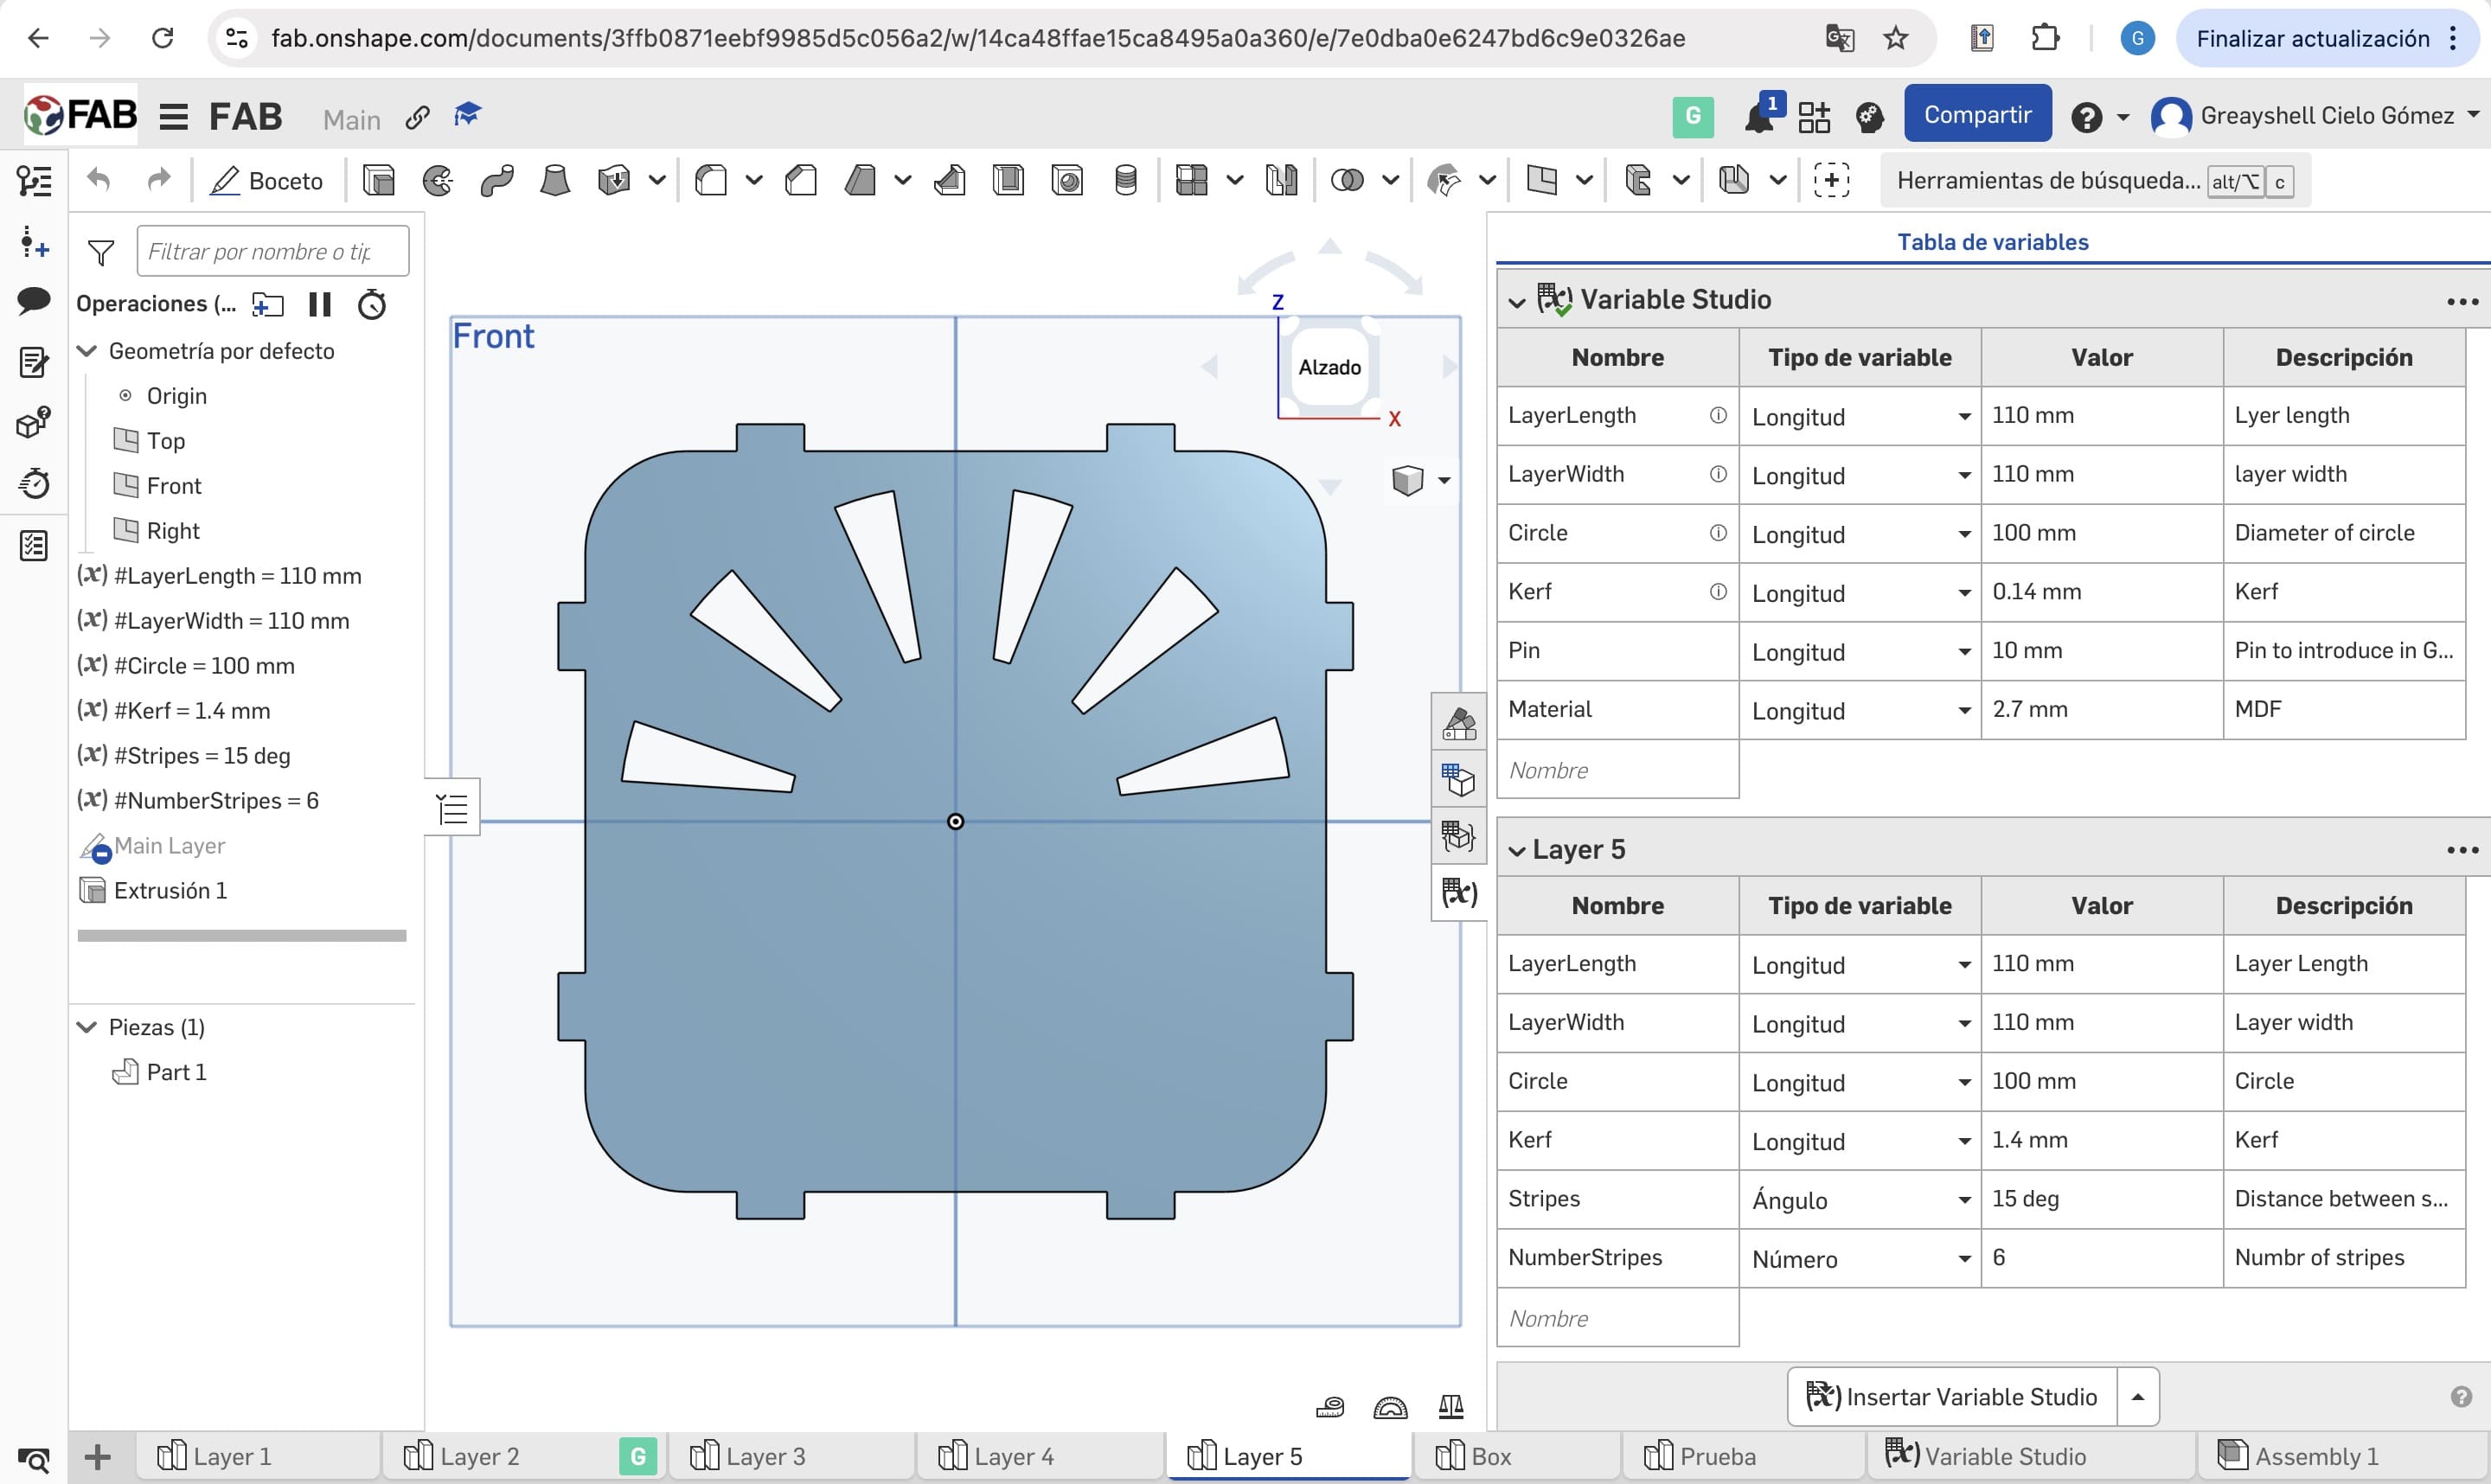Collapse the Variable Studio section
The width and height of the screenshot is (2491, 1484).
[x=1517, y=301]
